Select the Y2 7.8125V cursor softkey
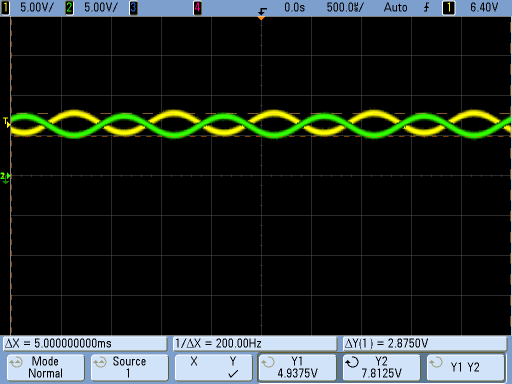 coord(382,367)
